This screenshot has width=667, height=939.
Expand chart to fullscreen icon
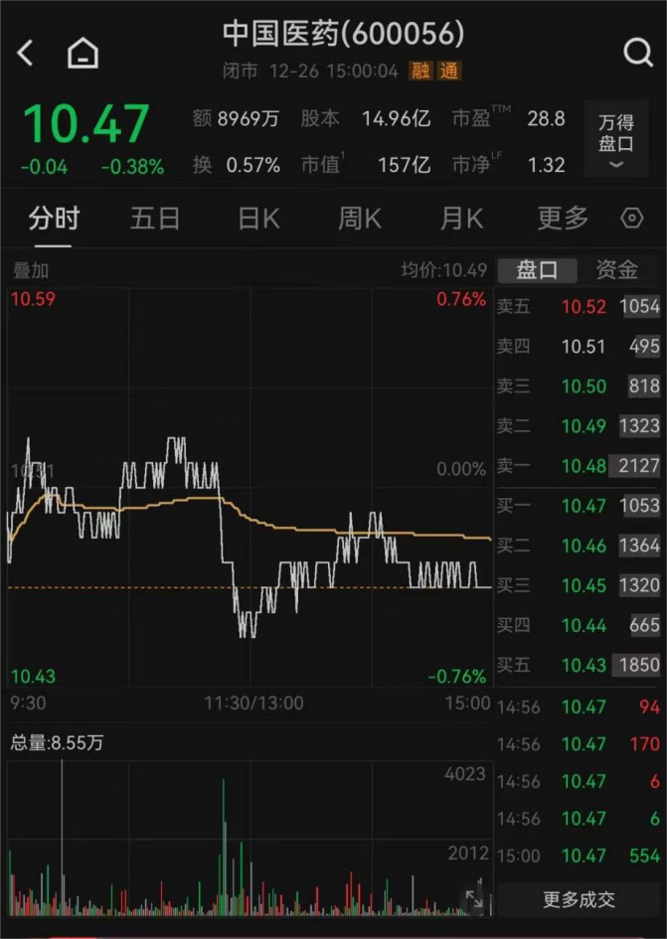click(x=474, y=900)
